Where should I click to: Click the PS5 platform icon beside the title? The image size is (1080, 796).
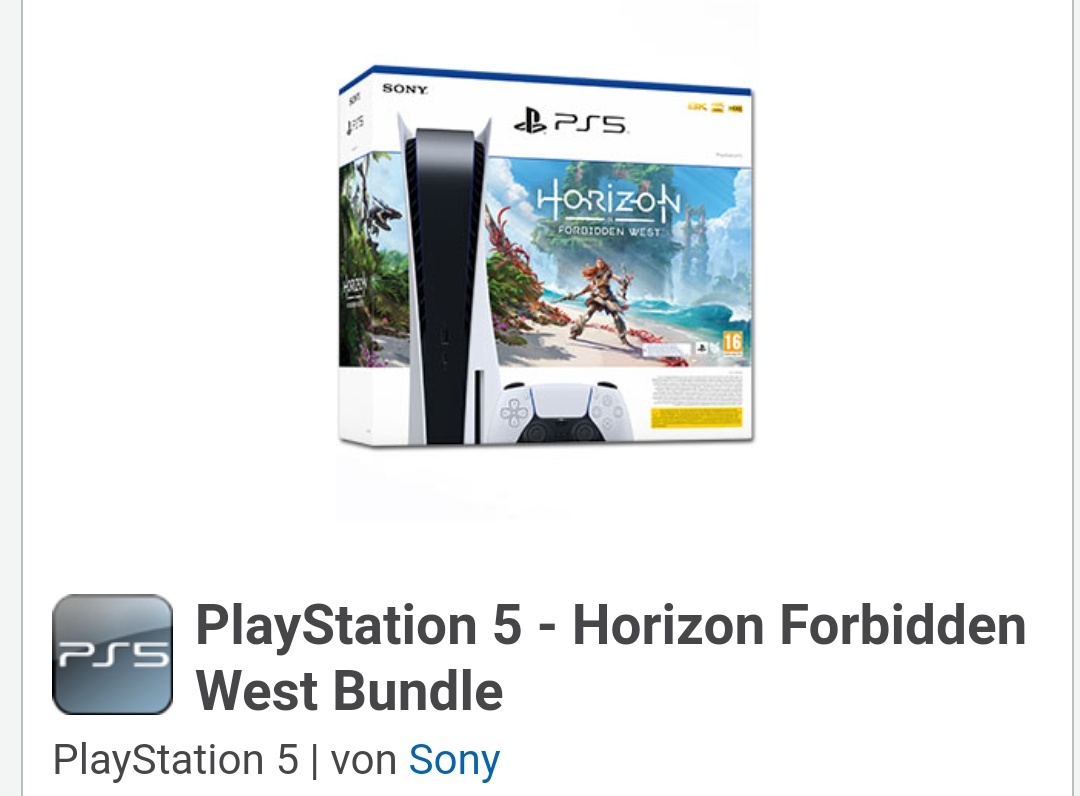tap(112, 654)
